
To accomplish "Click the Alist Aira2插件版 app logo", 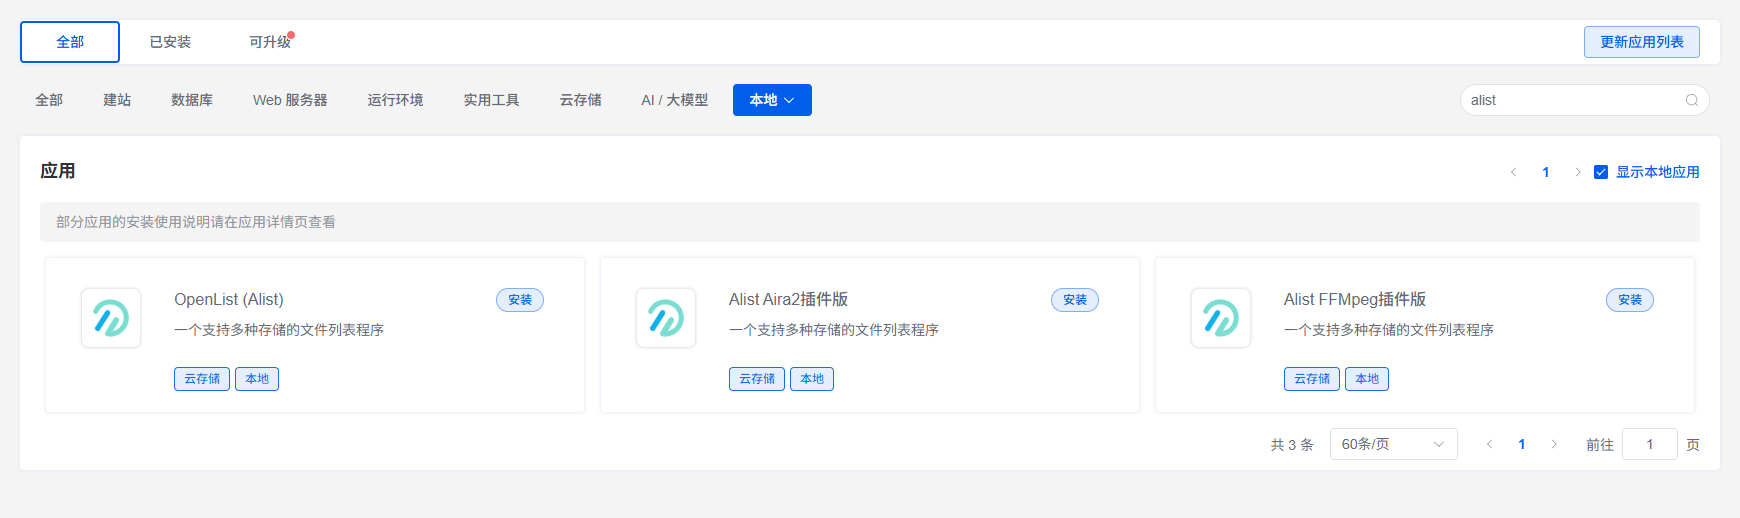I will coord(666,318).
